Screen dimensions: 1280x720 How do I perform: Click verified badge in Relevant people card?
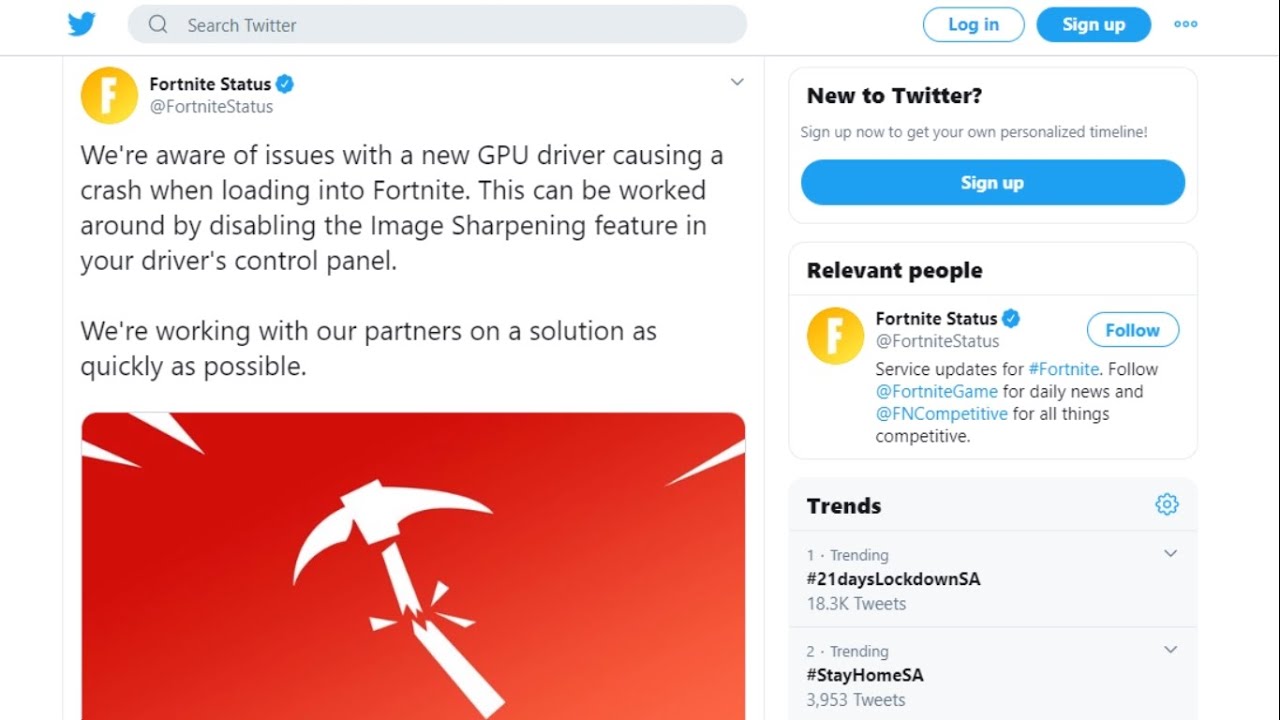pos(1011,318)
